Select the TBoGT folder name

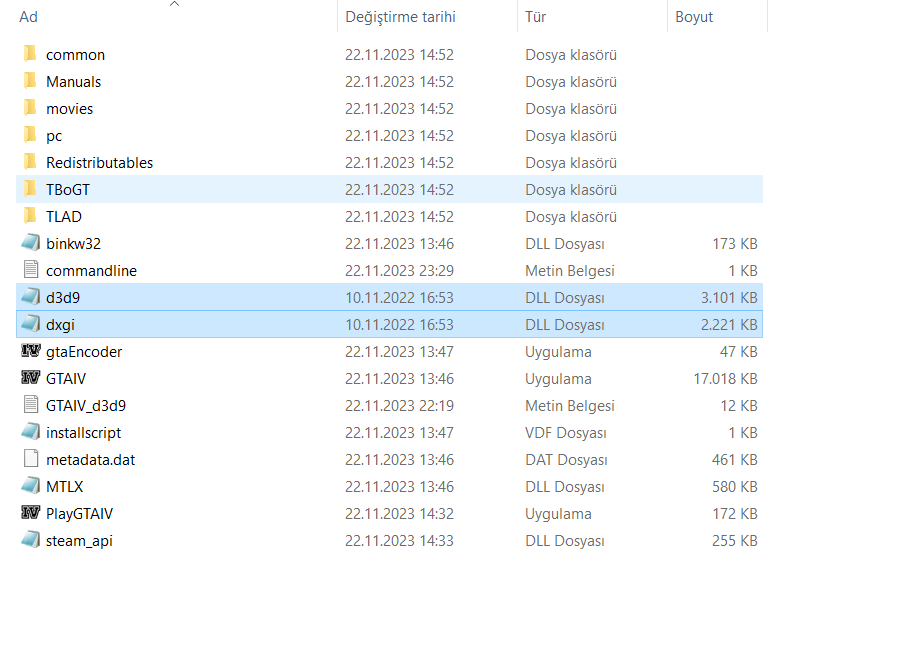point(68,190)
